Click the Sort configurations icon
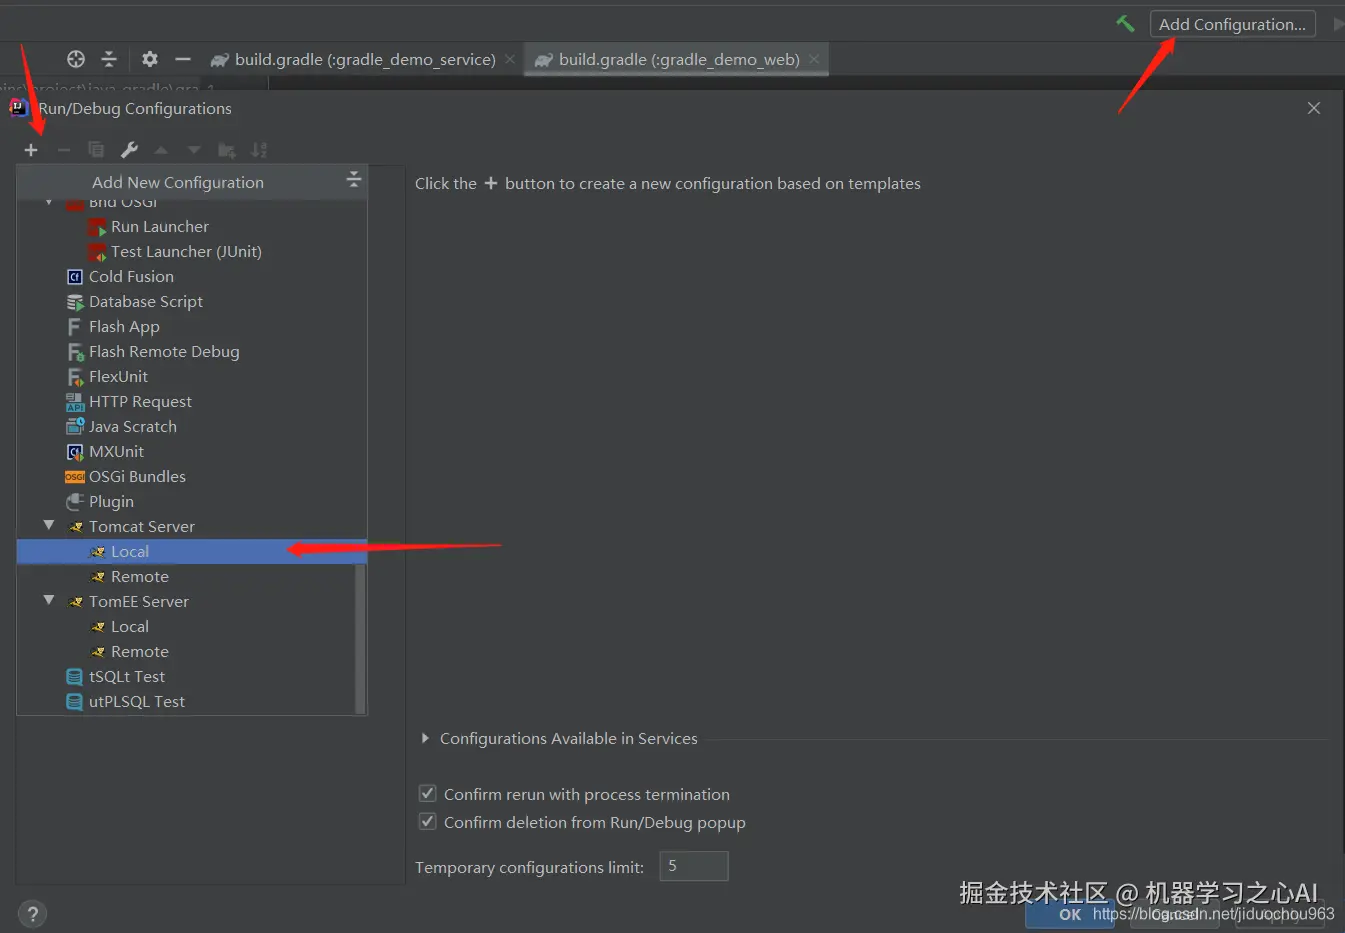 pos(259,150)
